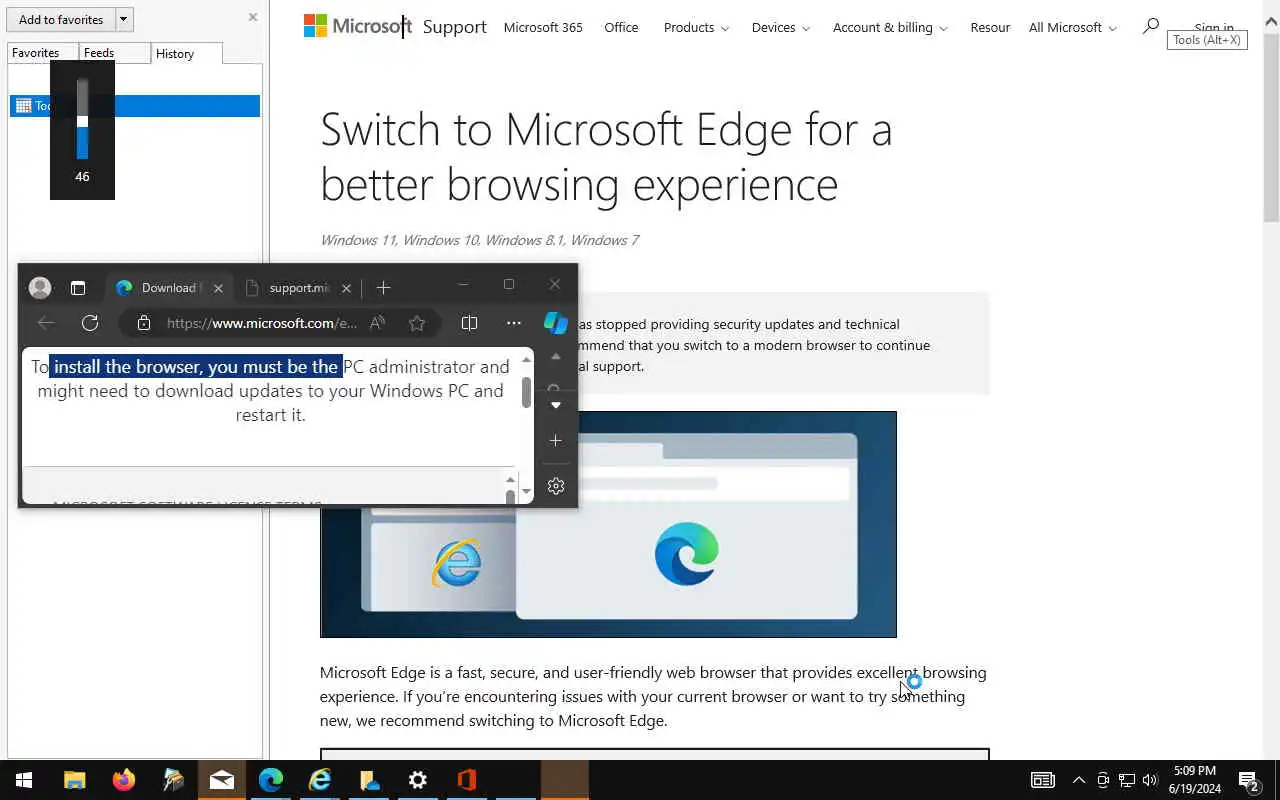The image size is (1280, 800).
Task: Switch to the Download tab in Edge
Action: 168,288
